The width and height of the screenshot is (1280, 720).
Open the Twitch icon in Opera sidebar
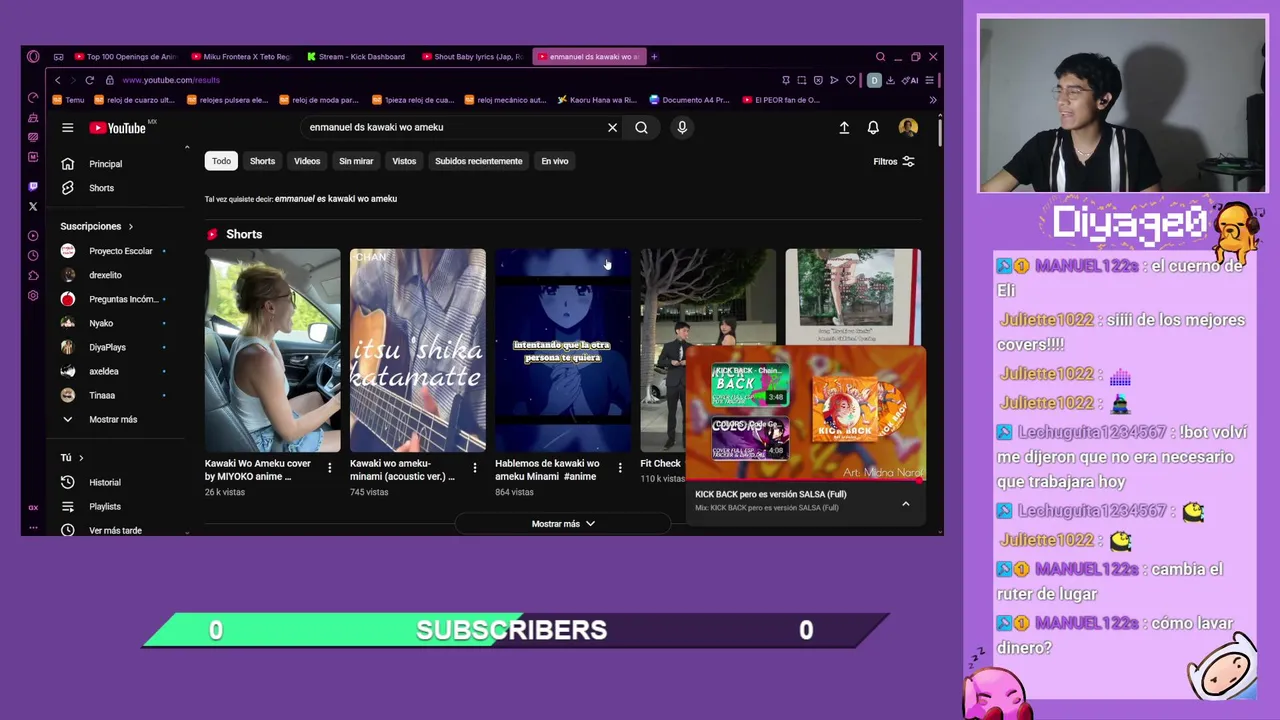33,187
